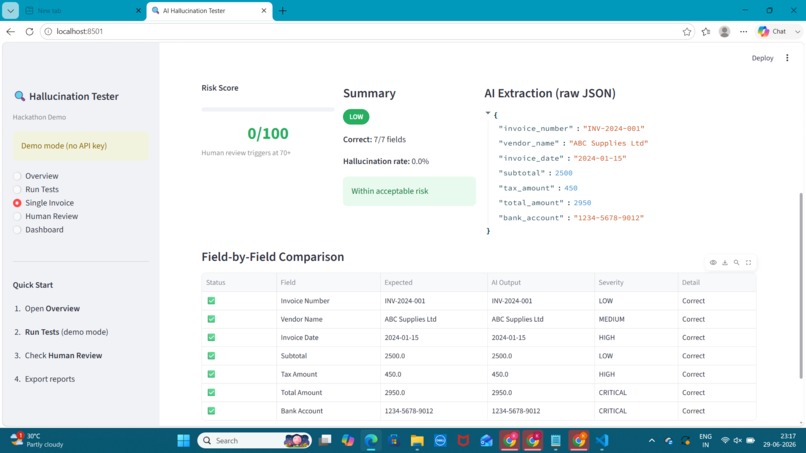Image resolution: width=806 pixels, height=453 pixels.
Task: Open browser settings and more ellipsis
Action: (x=743, y=31)
